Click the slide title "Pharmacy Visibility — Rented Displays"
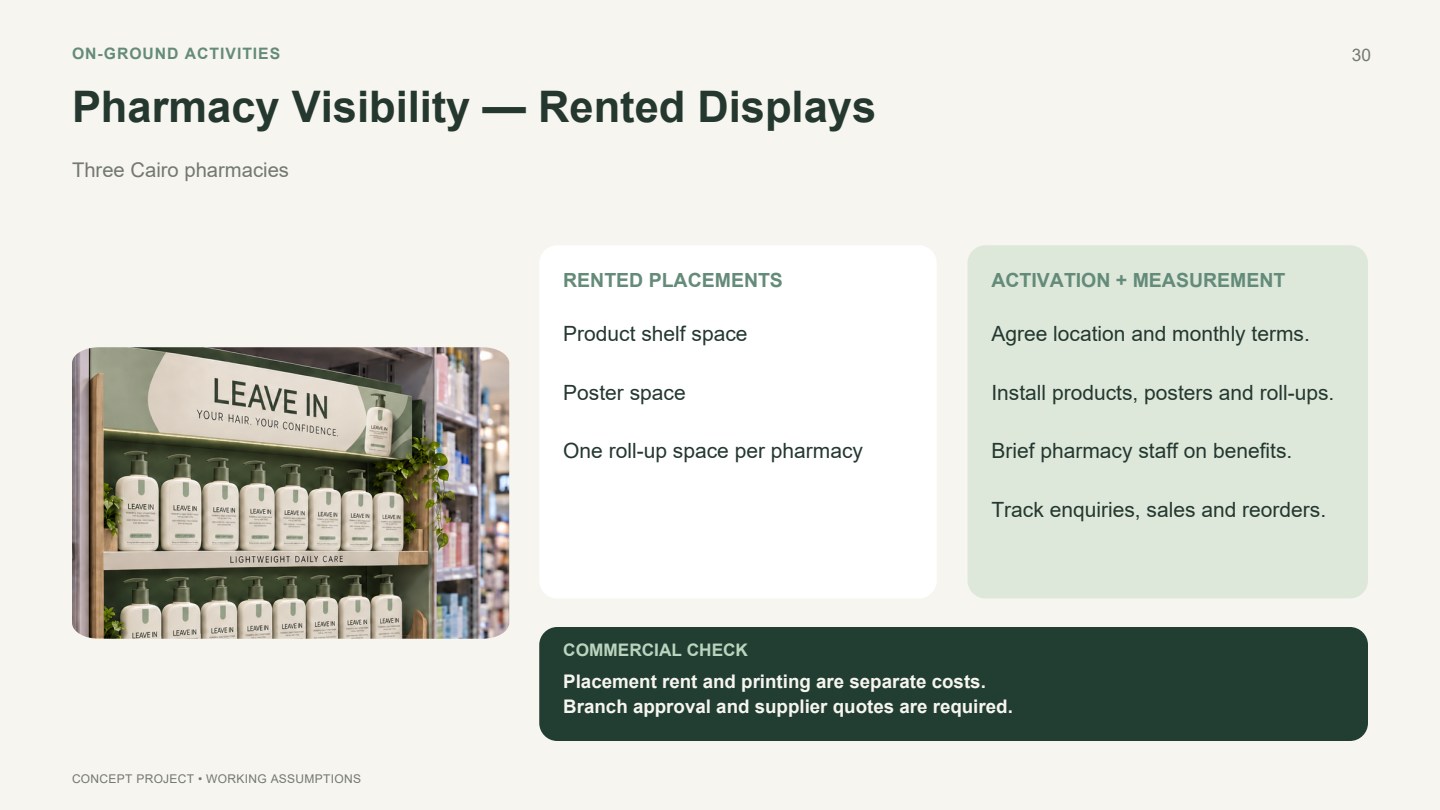 pos(473,107)
